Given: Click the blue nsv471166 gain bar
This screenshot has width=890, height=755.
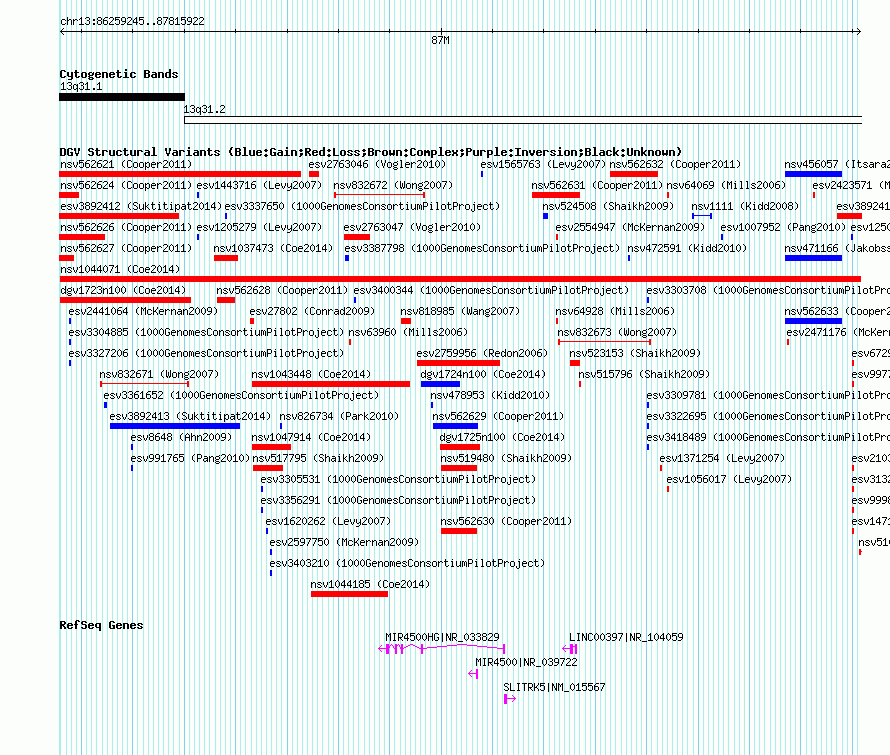Looking at the screenshot, I should [x=813, y=258].
